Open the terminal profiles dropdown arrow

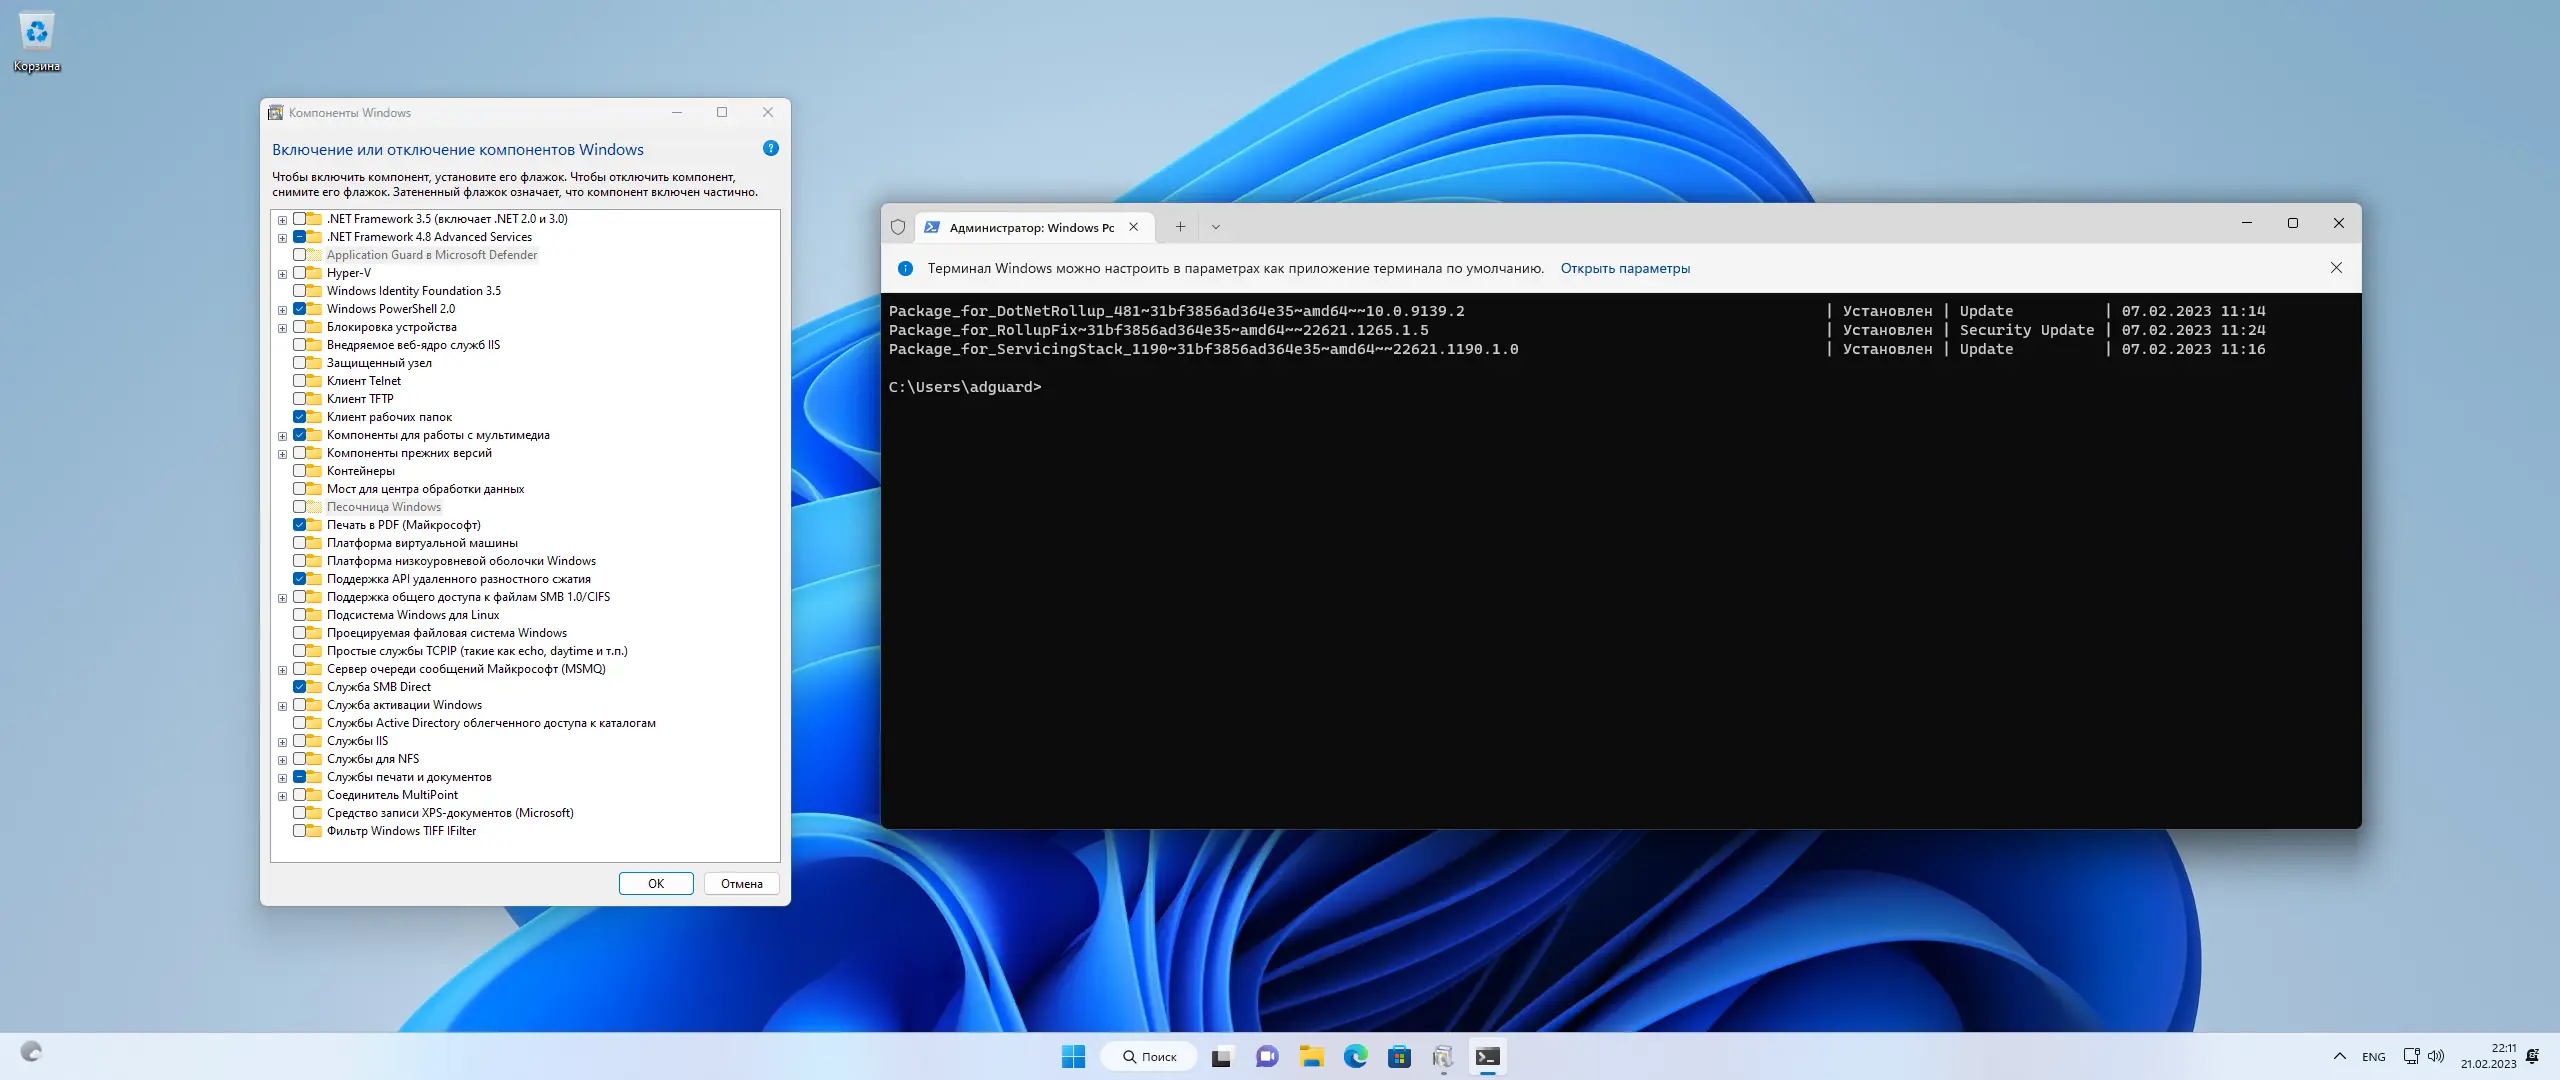(1215, 227)
